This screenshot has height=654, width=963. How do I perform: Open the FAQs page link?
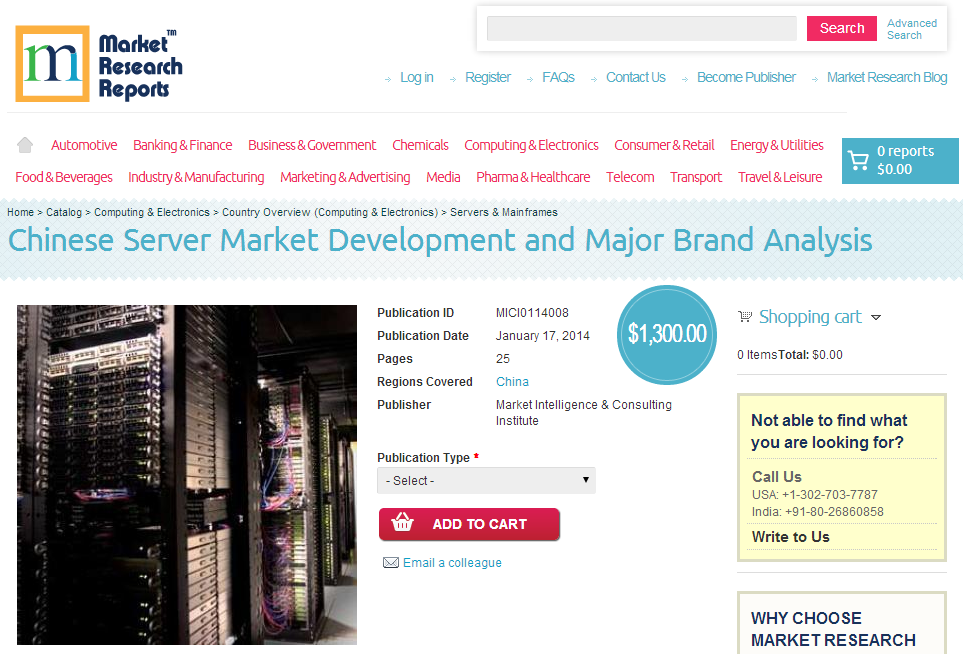pyautogui.click(x=558, y=77)
